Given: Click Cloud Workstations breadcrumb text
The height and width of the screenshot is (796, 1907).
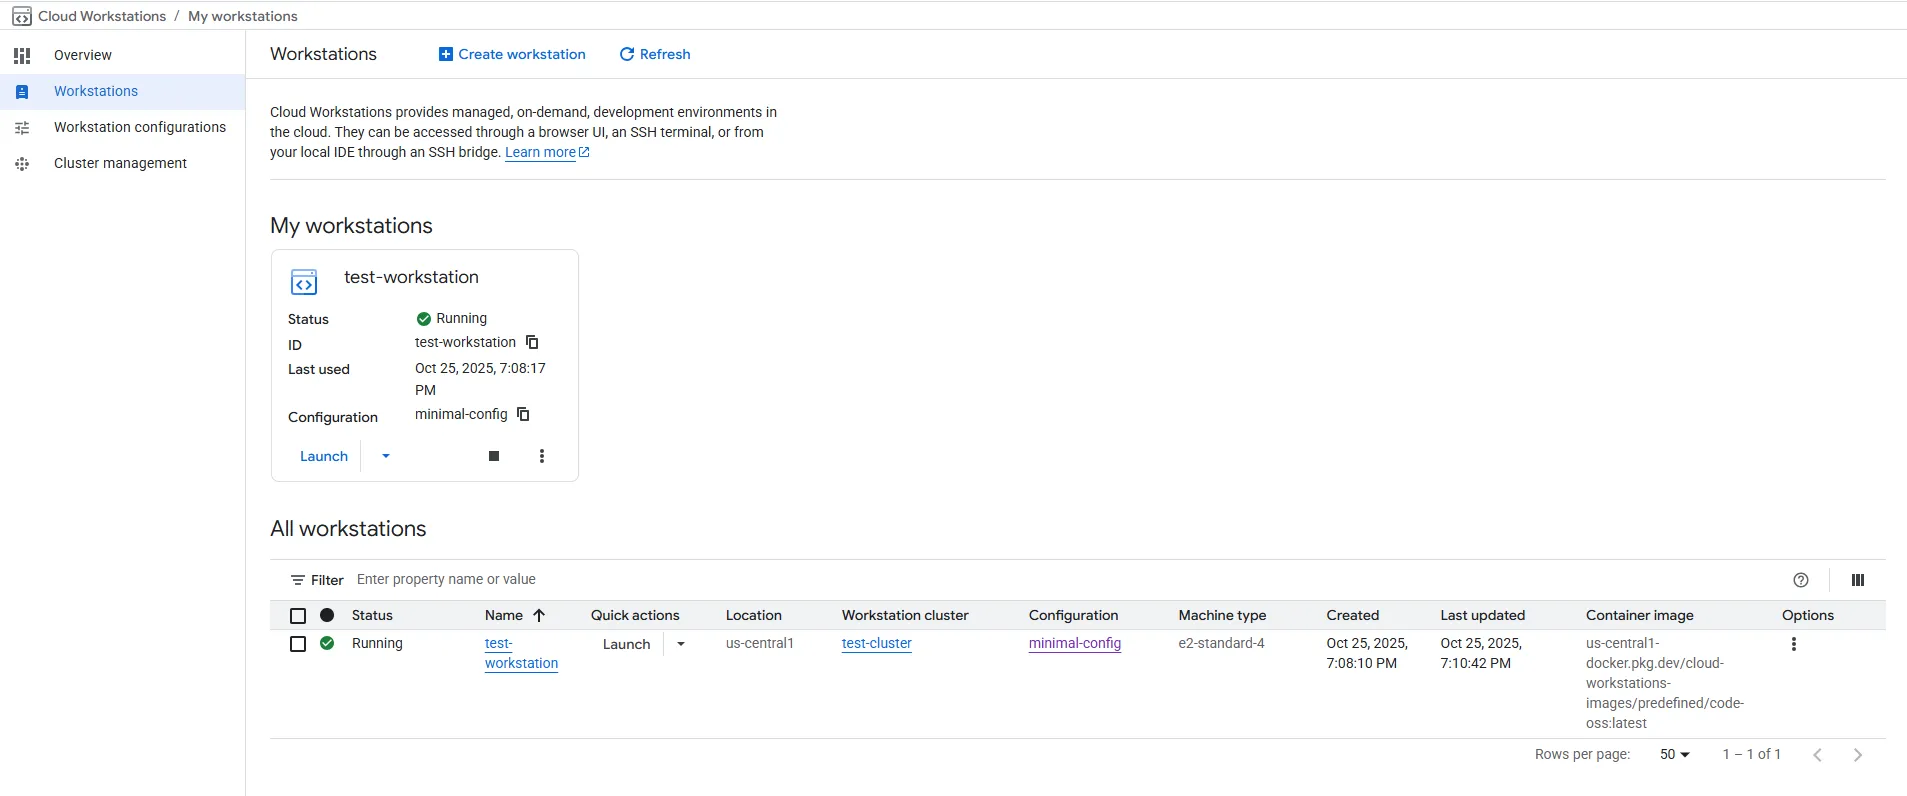Looking at the screenshot, I should [102, 17].
